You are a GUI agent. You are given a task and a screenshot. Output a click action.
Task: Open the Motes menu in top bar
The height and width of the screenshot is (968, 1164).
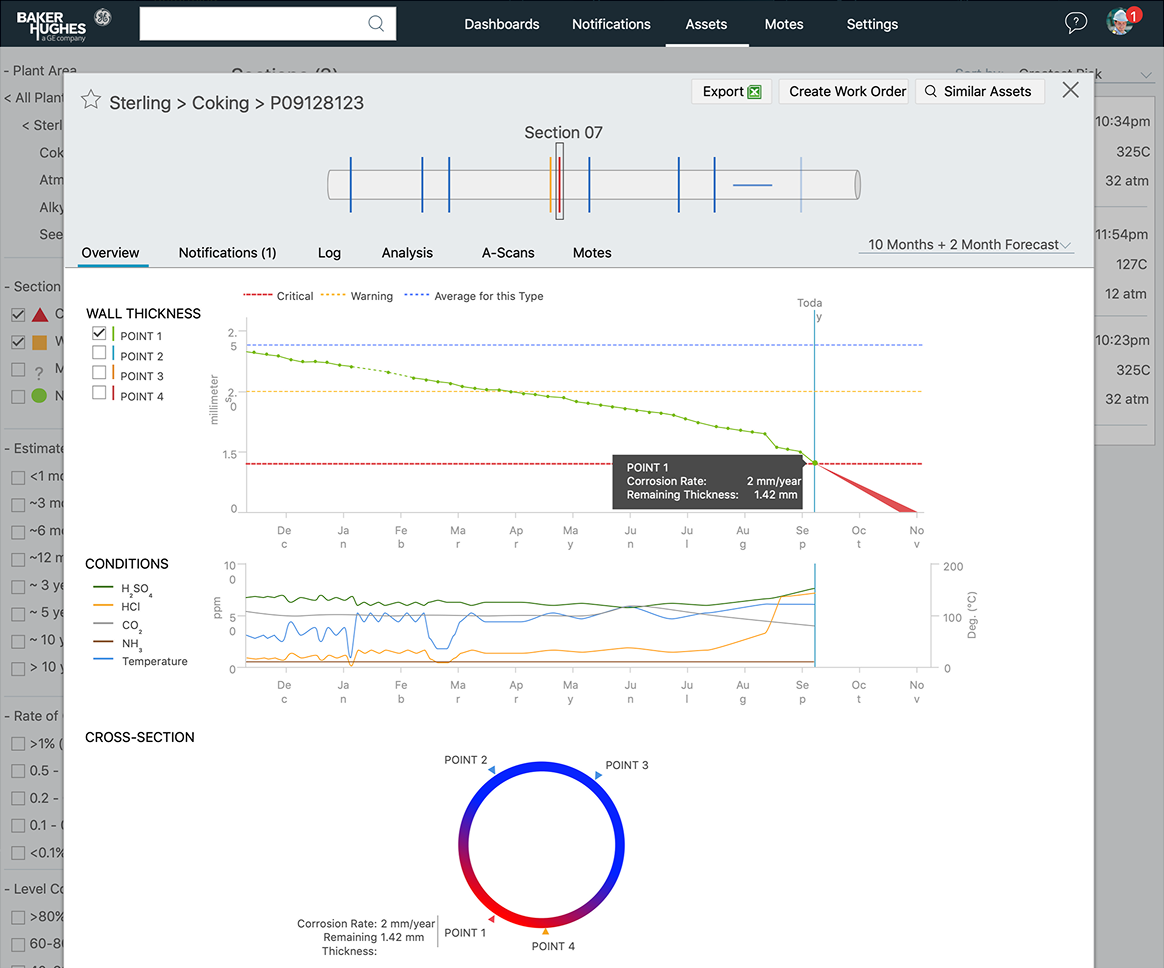tap(784, 24)
